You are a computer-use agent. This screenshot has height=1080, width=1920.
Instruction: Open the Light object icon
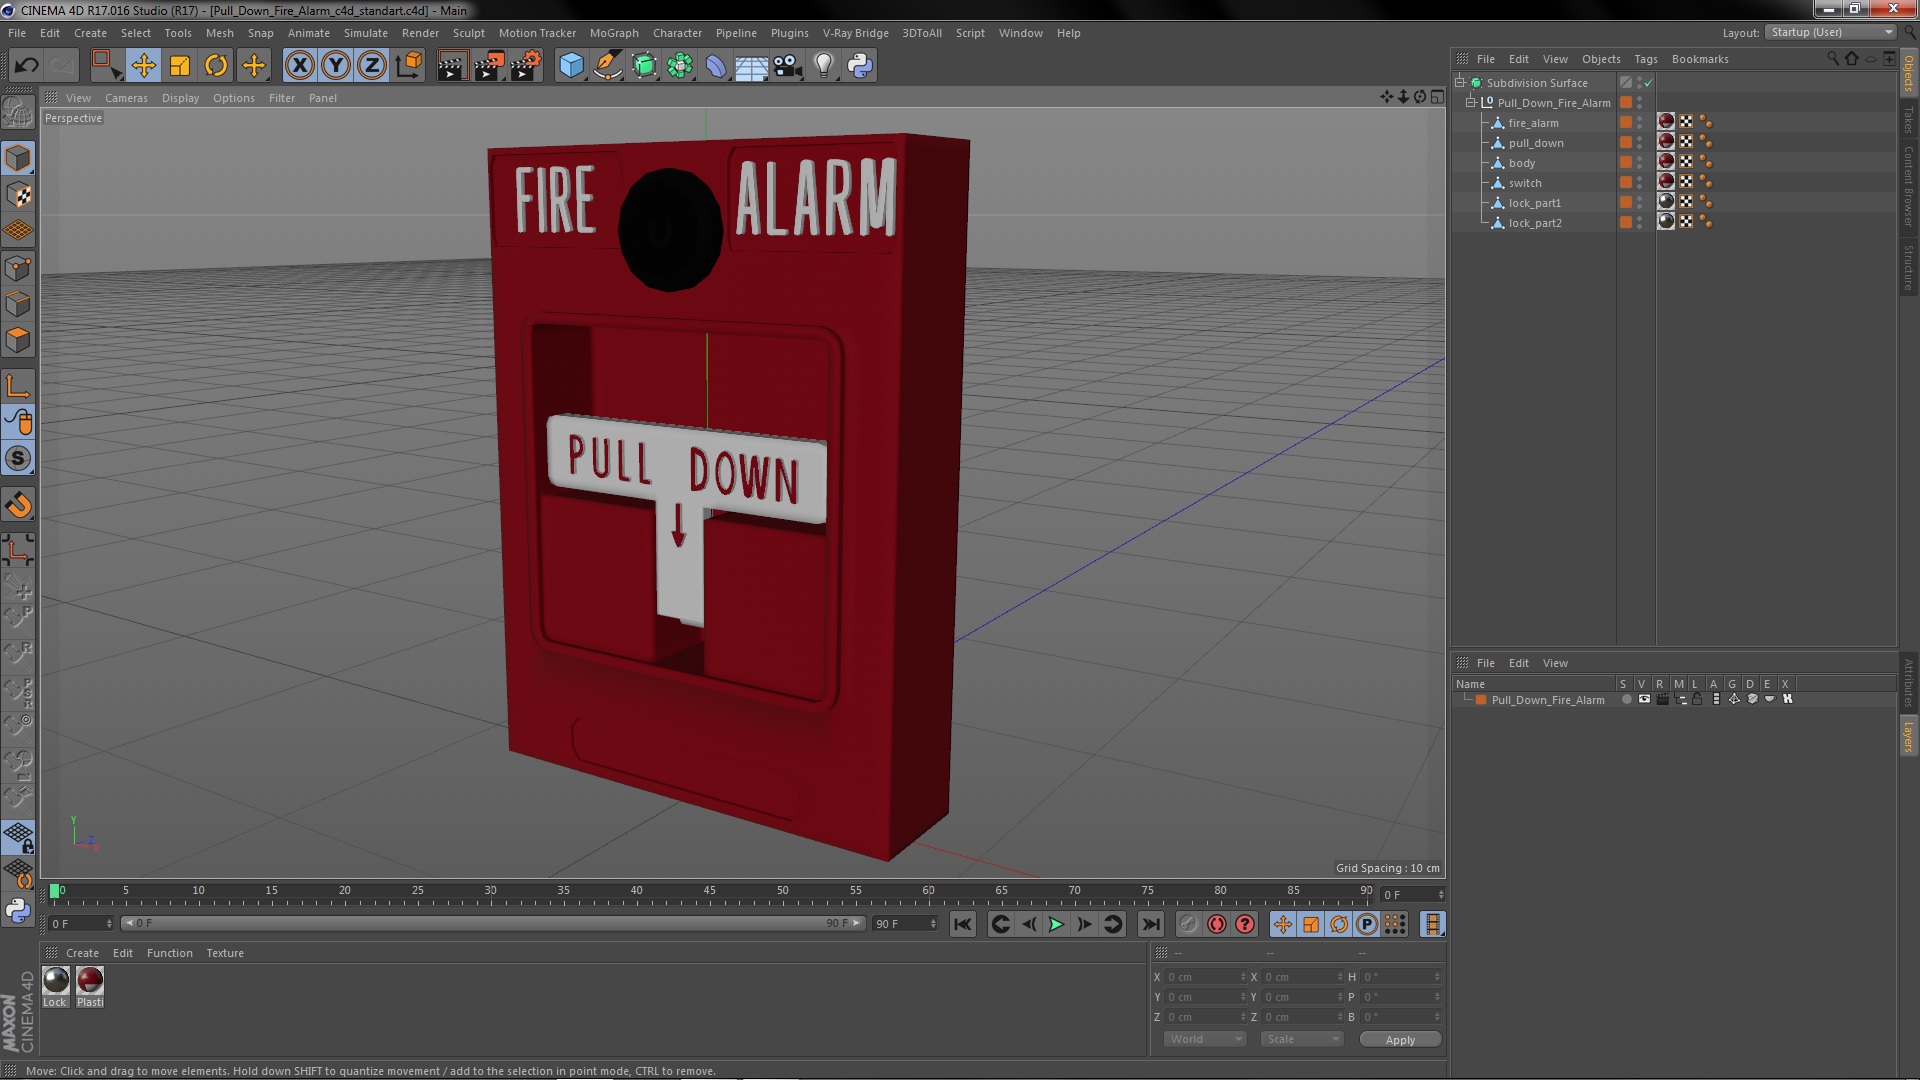pos(823,66)
